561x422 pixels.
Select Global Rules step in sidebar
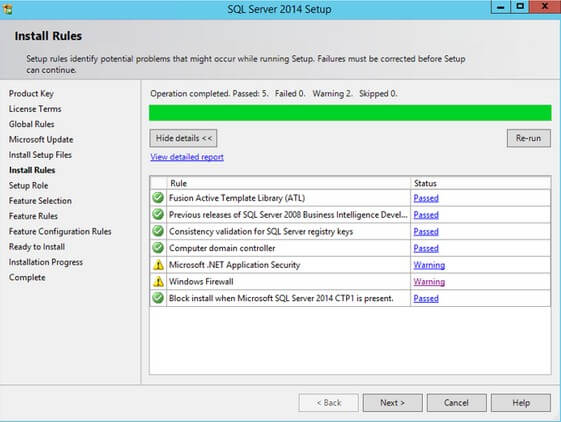click(31, 124)
